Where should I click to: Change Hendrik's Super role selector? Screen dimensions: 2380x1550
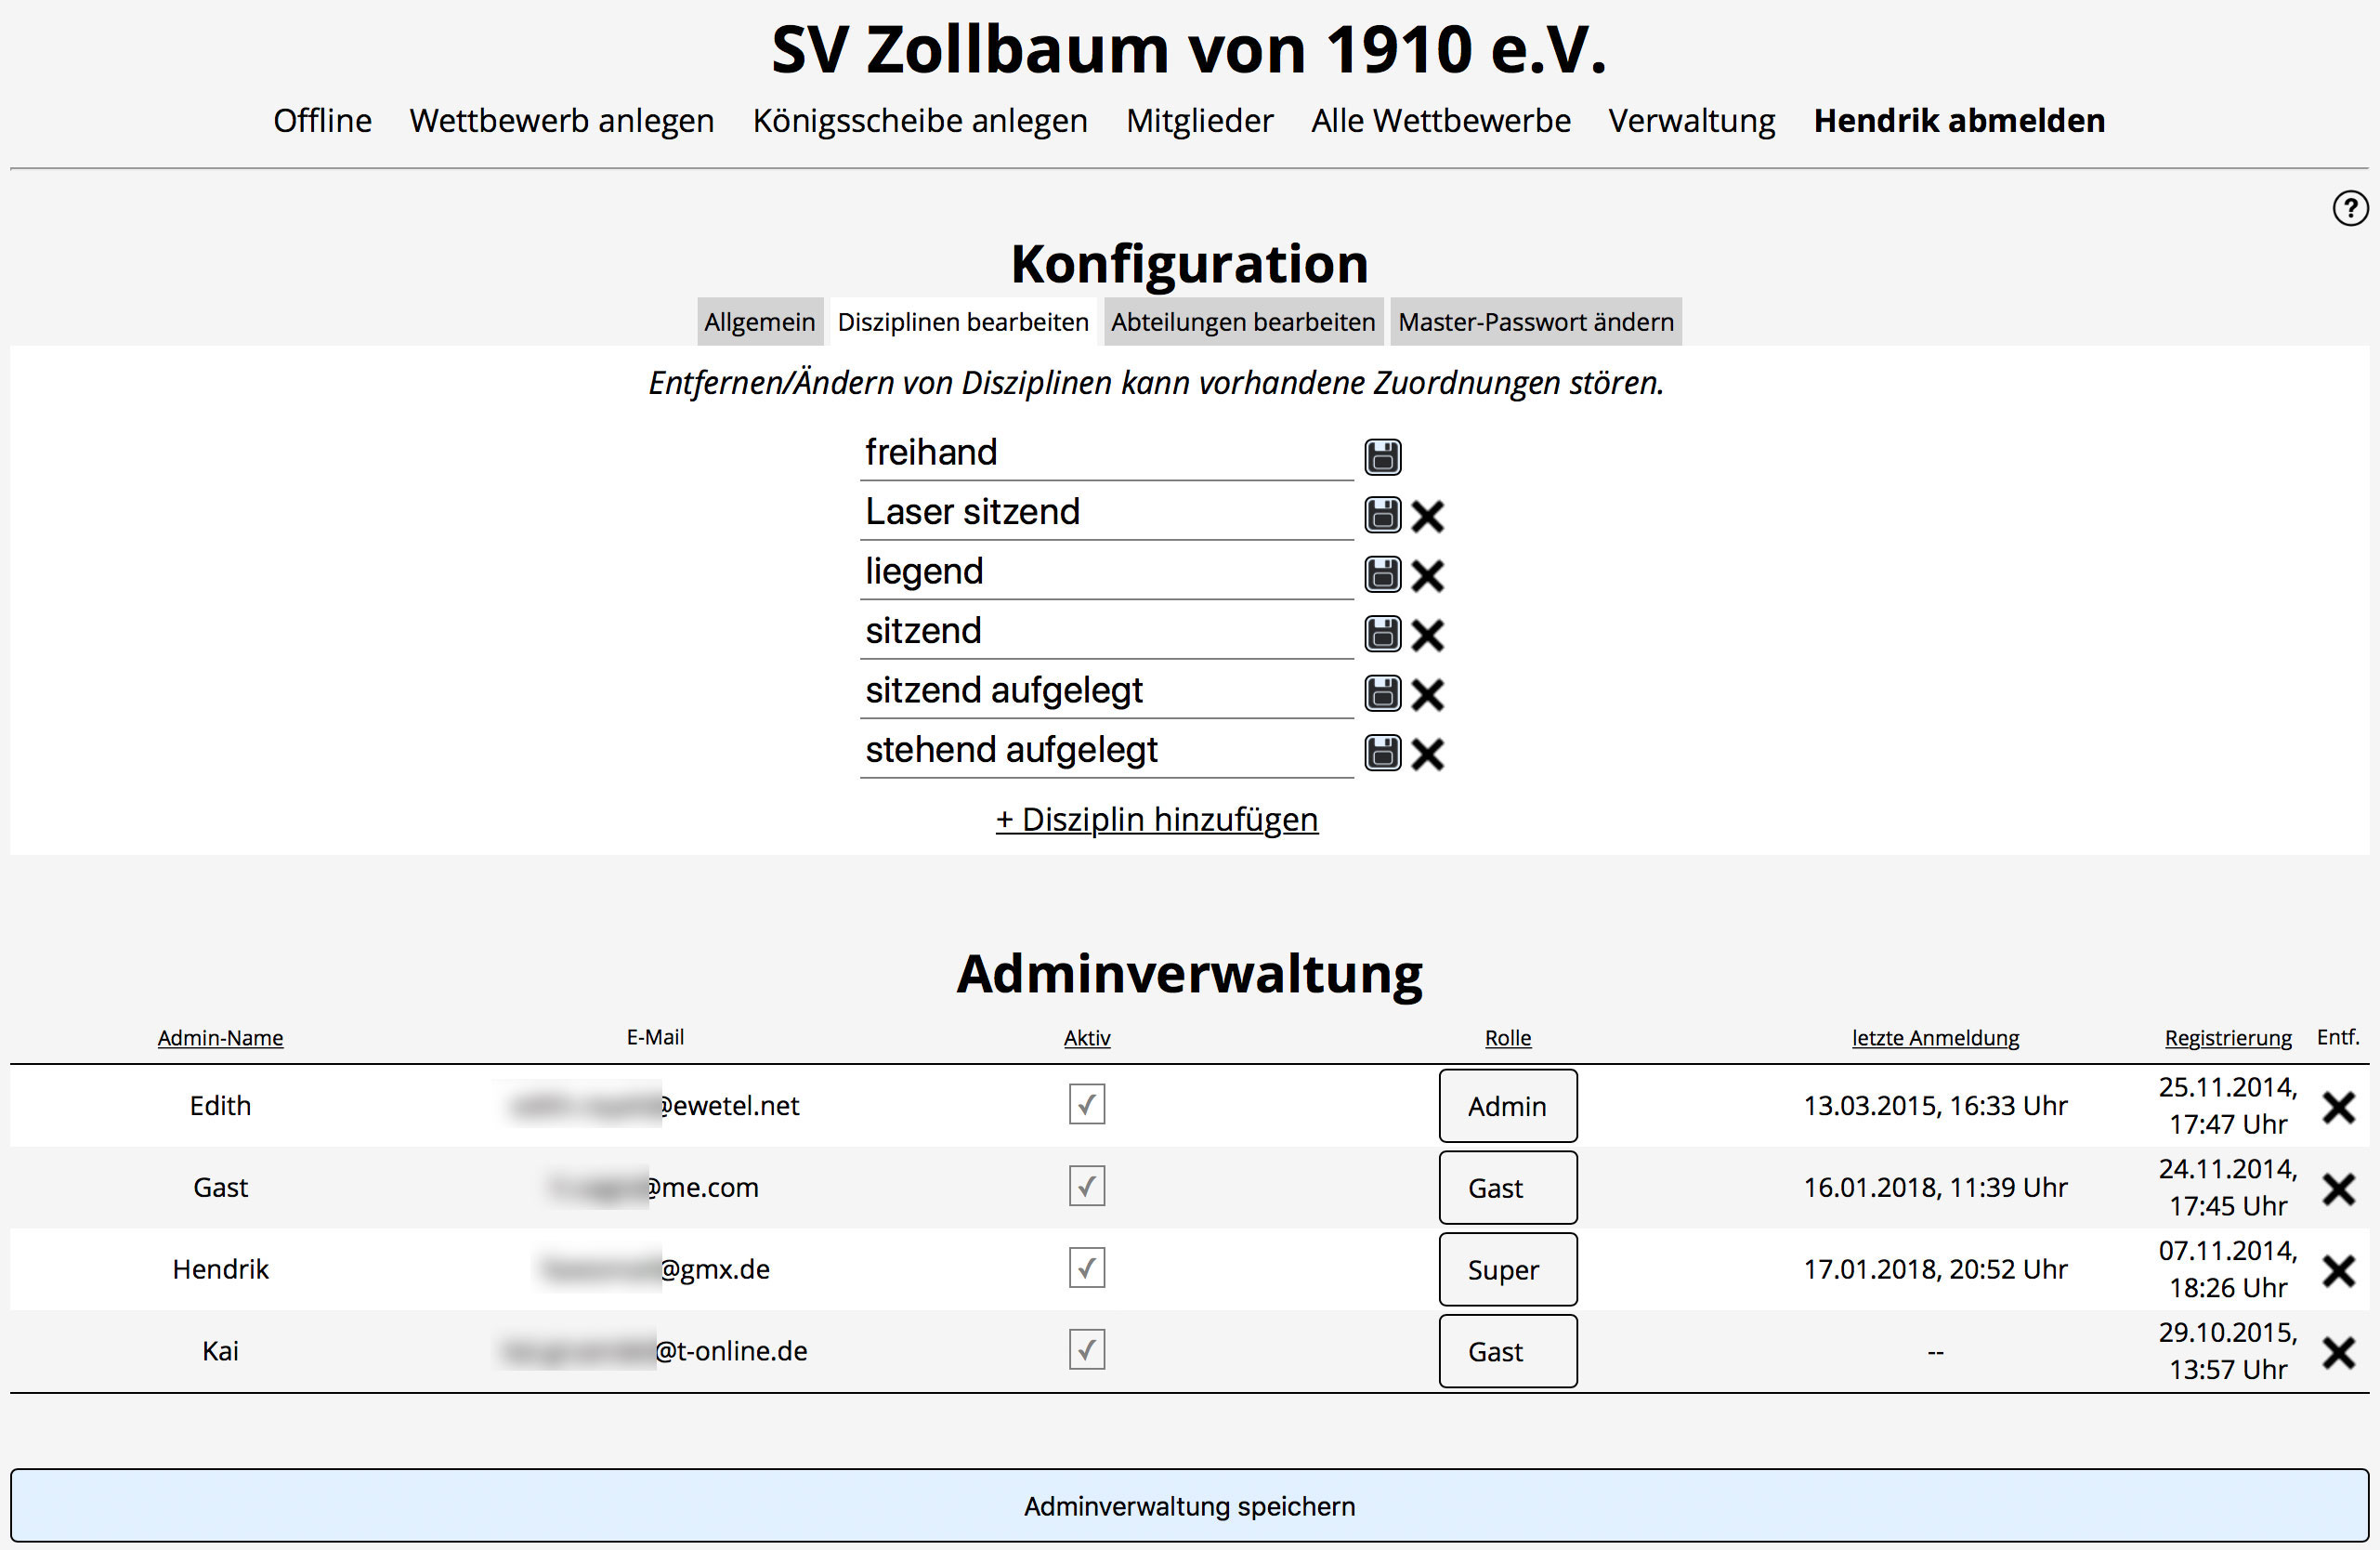tap(1507, 1269)
